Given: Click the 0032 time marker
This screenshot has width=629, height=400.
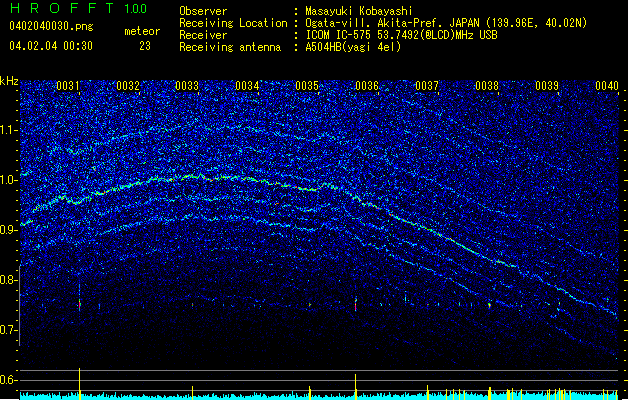Looking at the screenshot, I should pyautogui.click(x=128, y=86).
